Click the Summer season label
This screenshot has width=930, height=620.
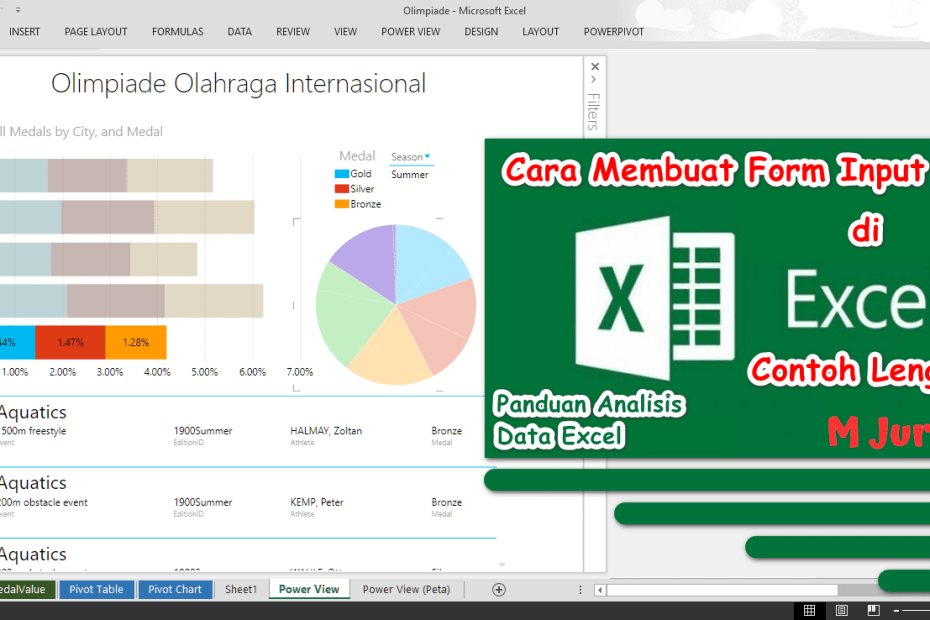pyautogui.click(x=409, y=174)
